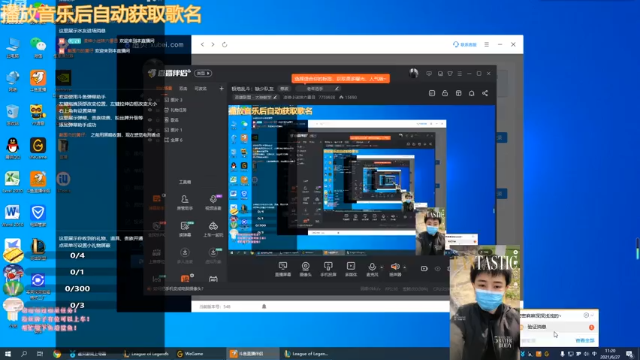Toggle visibility eye of the third source row
The height and width of the screenshot is (360, 640).
(150, 120)
